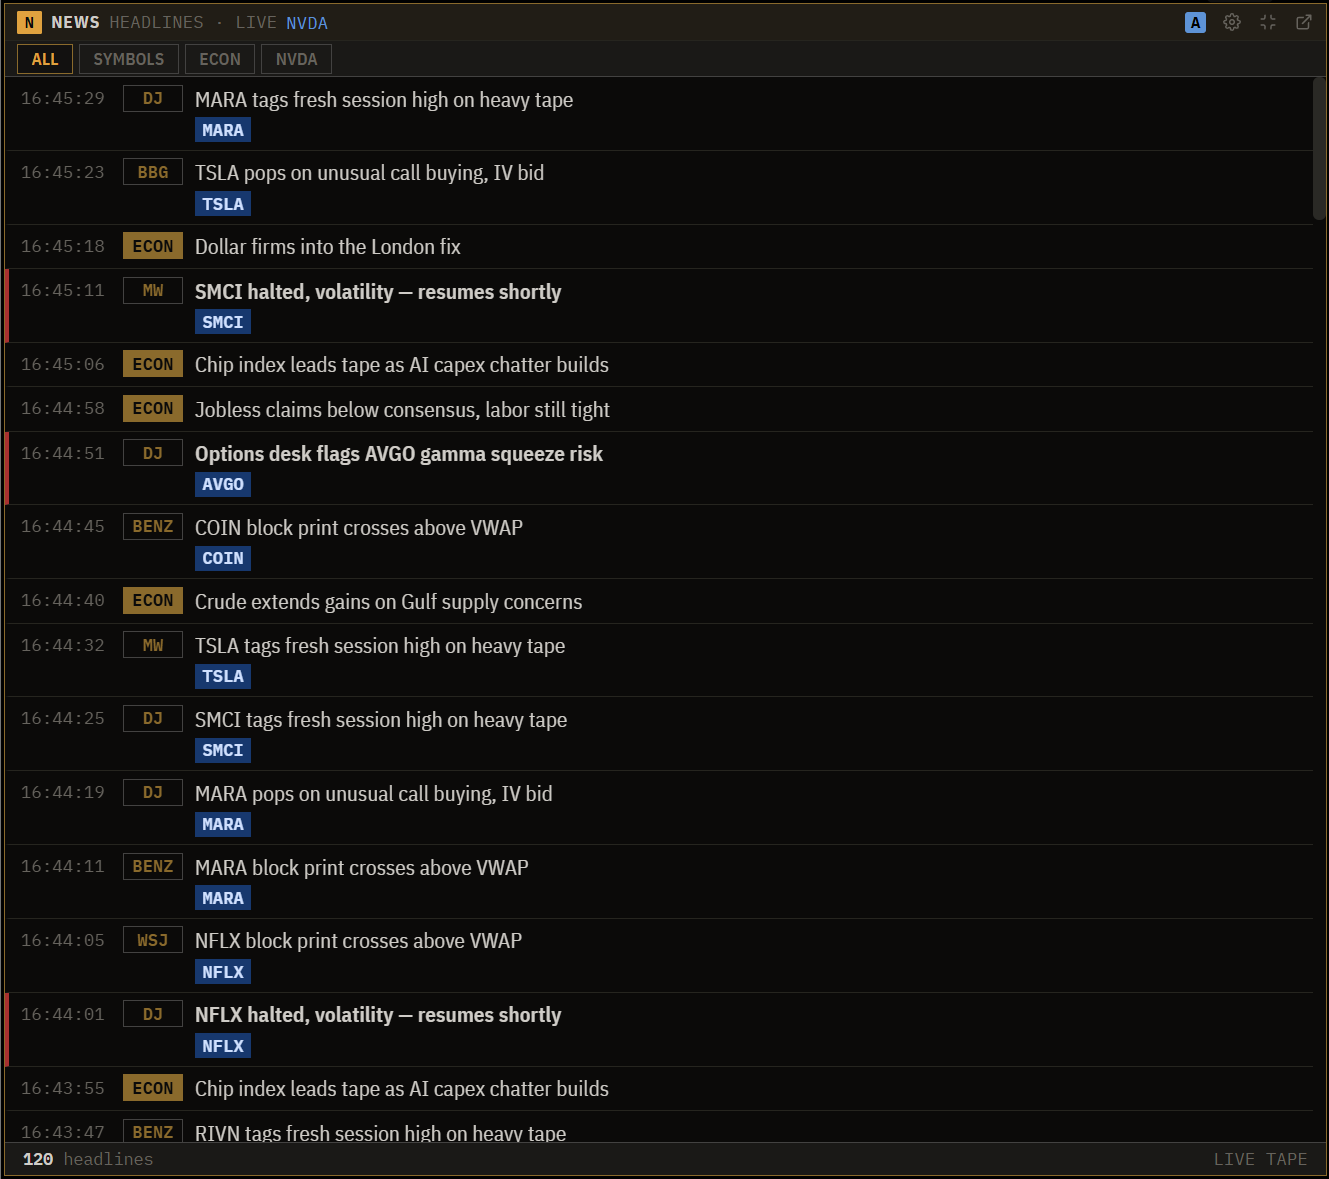Open headline "TSLA pops on unusual call buying, IV bid"
Image resolution: width=1329 pixels, height=1179 pixels.
tap(369, 173)
